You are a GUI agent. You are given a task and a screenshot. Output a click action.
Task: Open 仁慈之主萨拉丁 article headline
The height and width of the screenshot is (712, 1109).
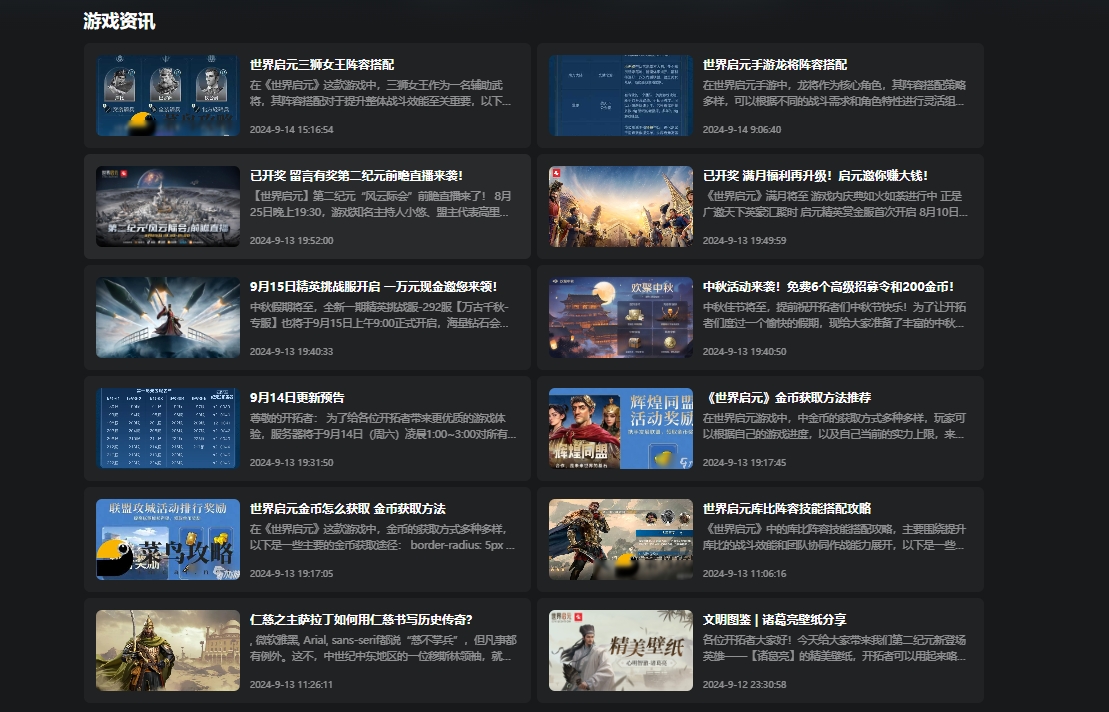coord(361,620)
